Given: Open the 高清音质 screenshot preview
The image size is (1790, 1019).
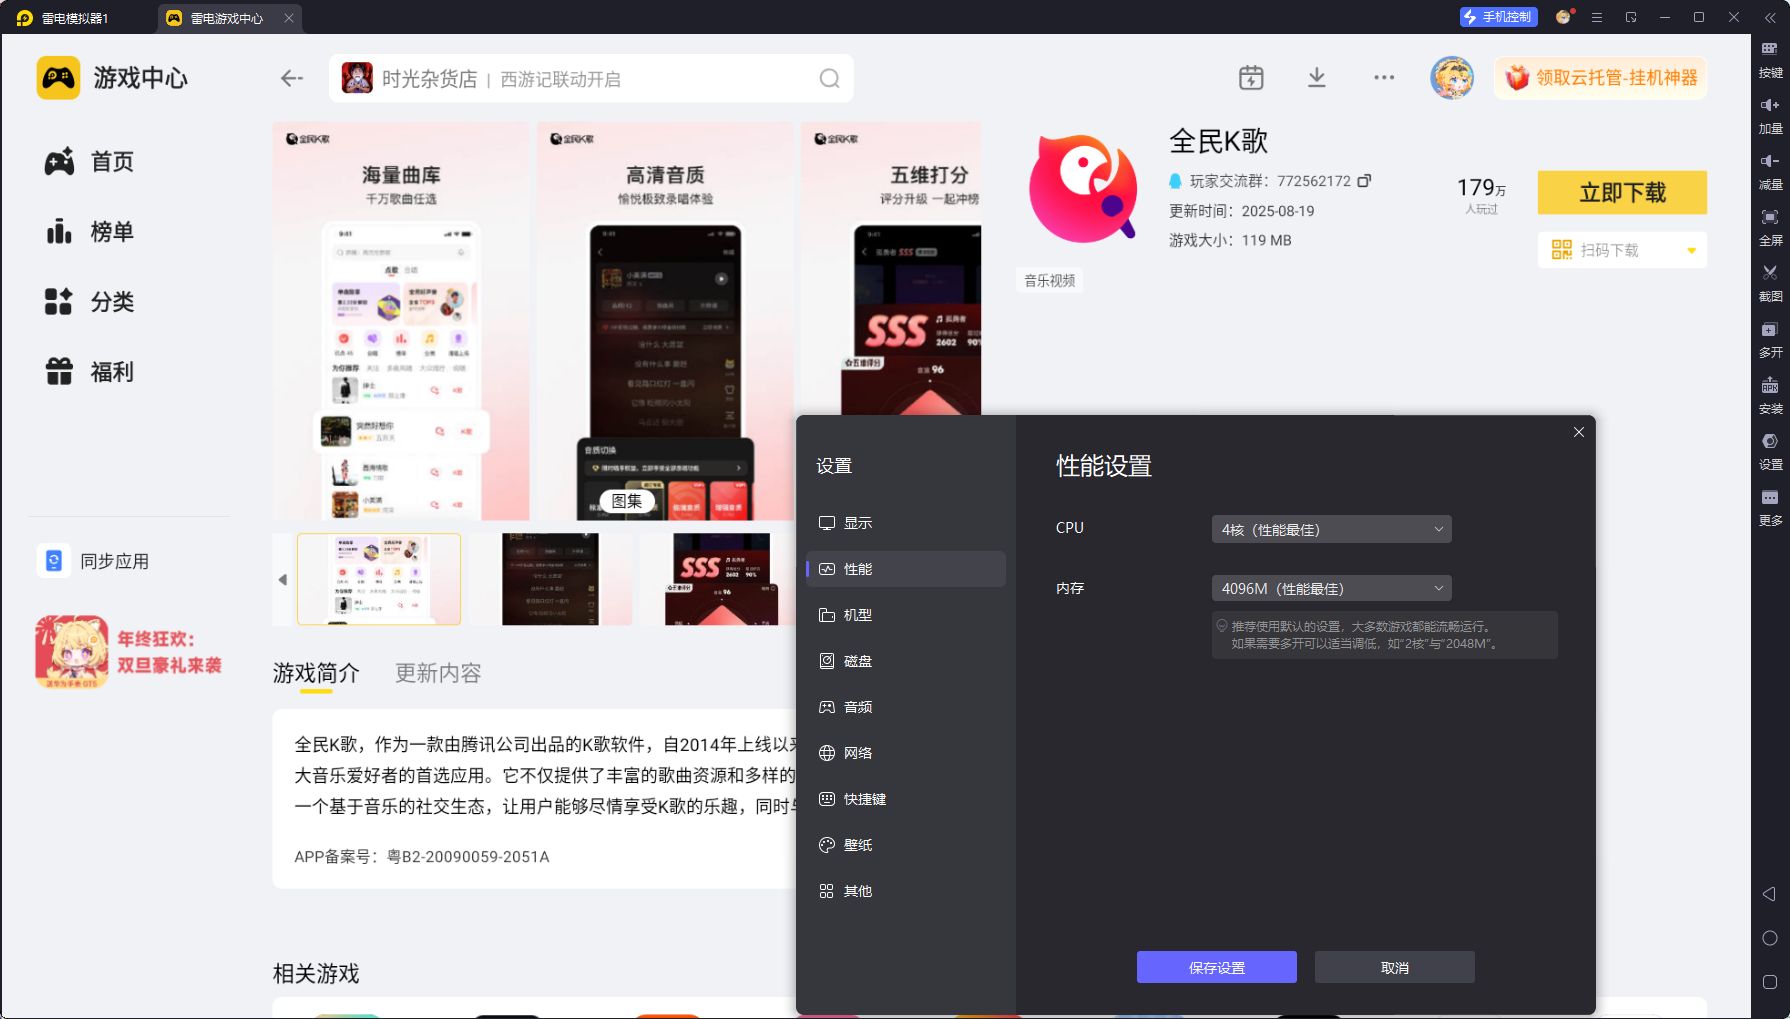Looking at the screenshot, I should [665, 321].
